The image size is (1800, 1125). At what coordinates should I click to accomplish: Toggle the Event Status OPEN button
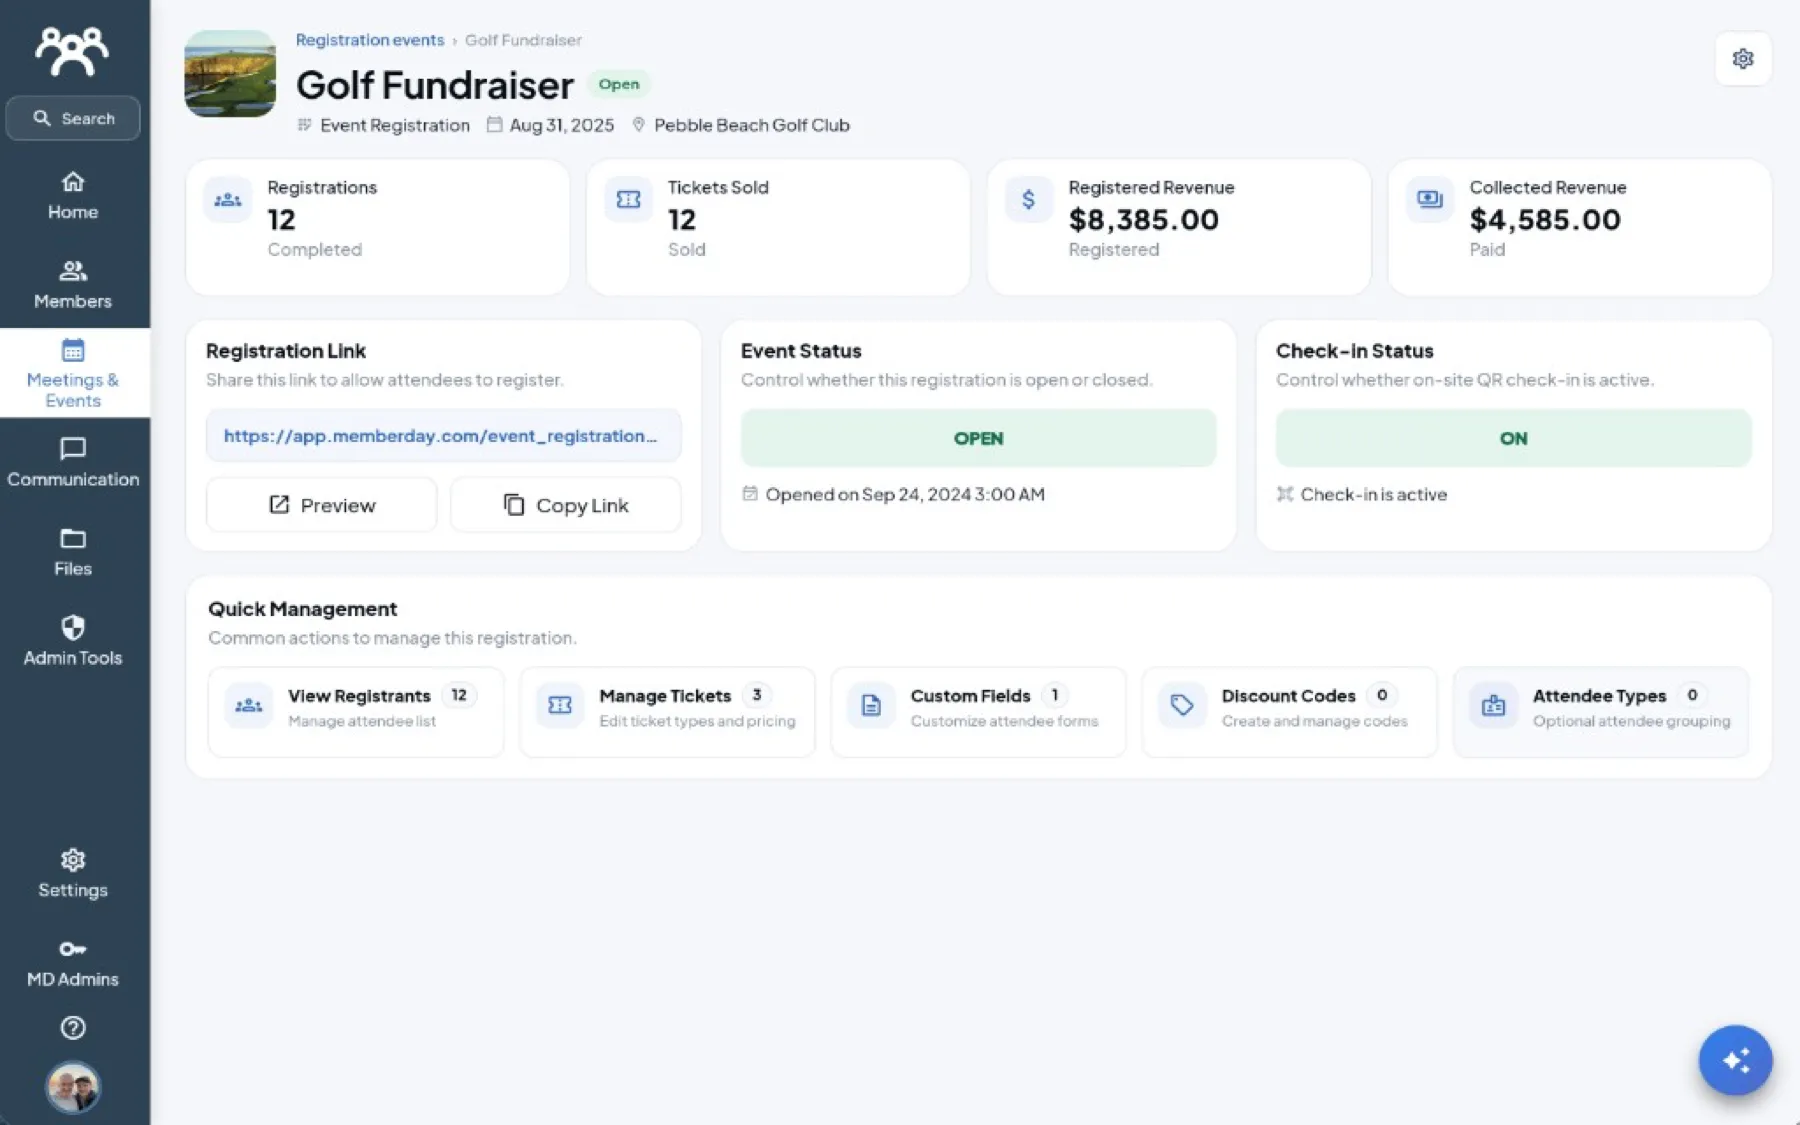click(x=978, y=438)
